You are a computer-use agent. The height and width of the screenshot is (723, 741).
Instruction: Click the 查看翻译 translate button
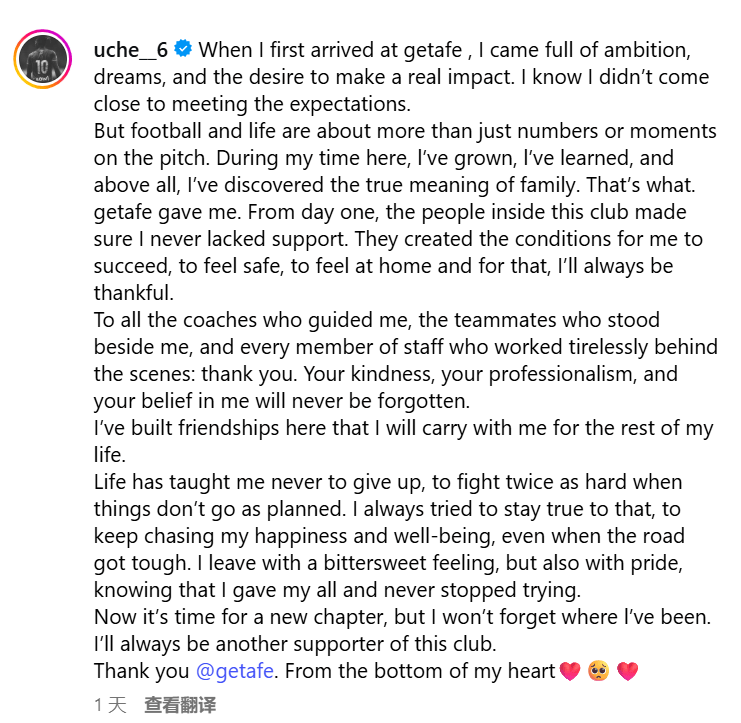pos(180,705)
